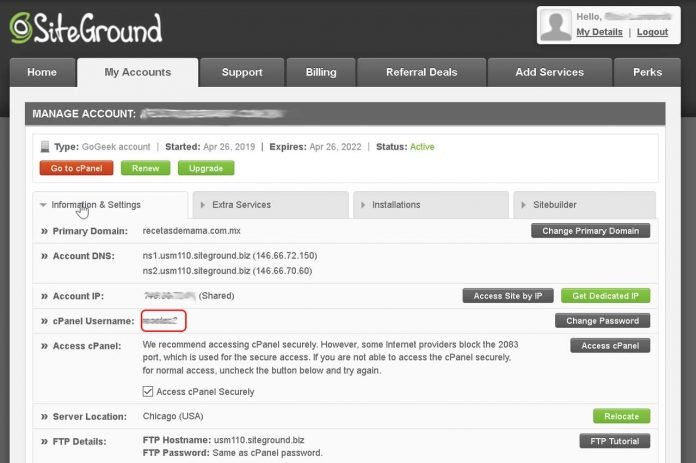This screenshot has height=463, width=696.
Task: Expand the Installations arrow
Action: [363, 205]
